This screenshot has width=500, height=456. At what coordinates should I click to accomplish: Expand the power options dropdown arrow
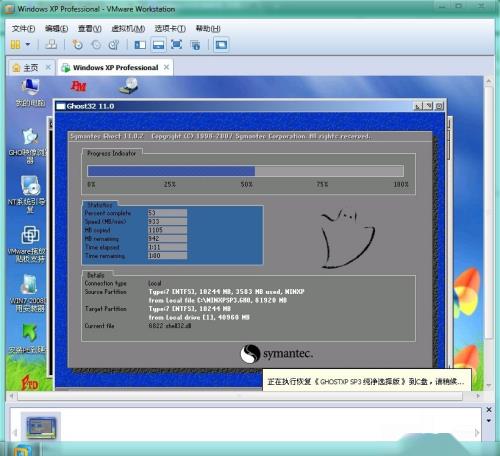click(28, 44)
